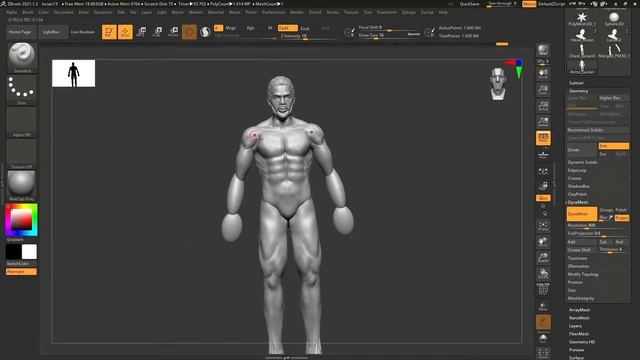Click the Live Boolean button
The image size is (640, 360).
click(x=83, y=32)
